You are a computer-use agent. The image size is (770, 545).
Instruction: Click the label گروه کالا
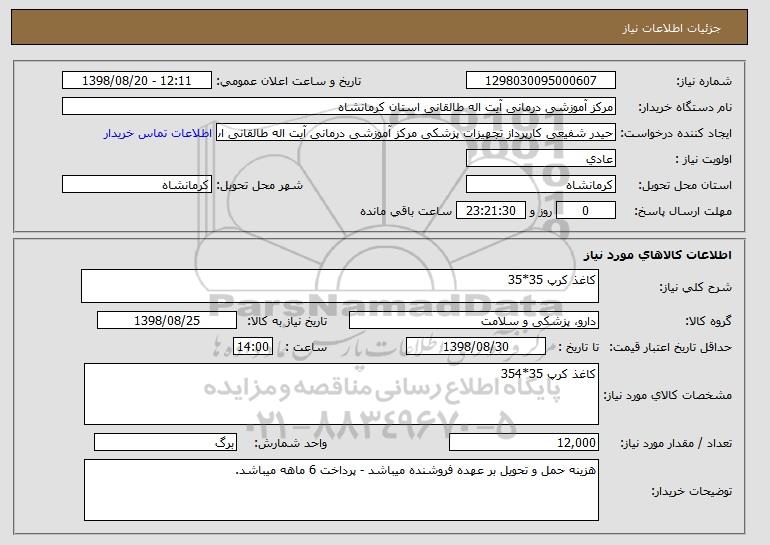click(709, 321)
